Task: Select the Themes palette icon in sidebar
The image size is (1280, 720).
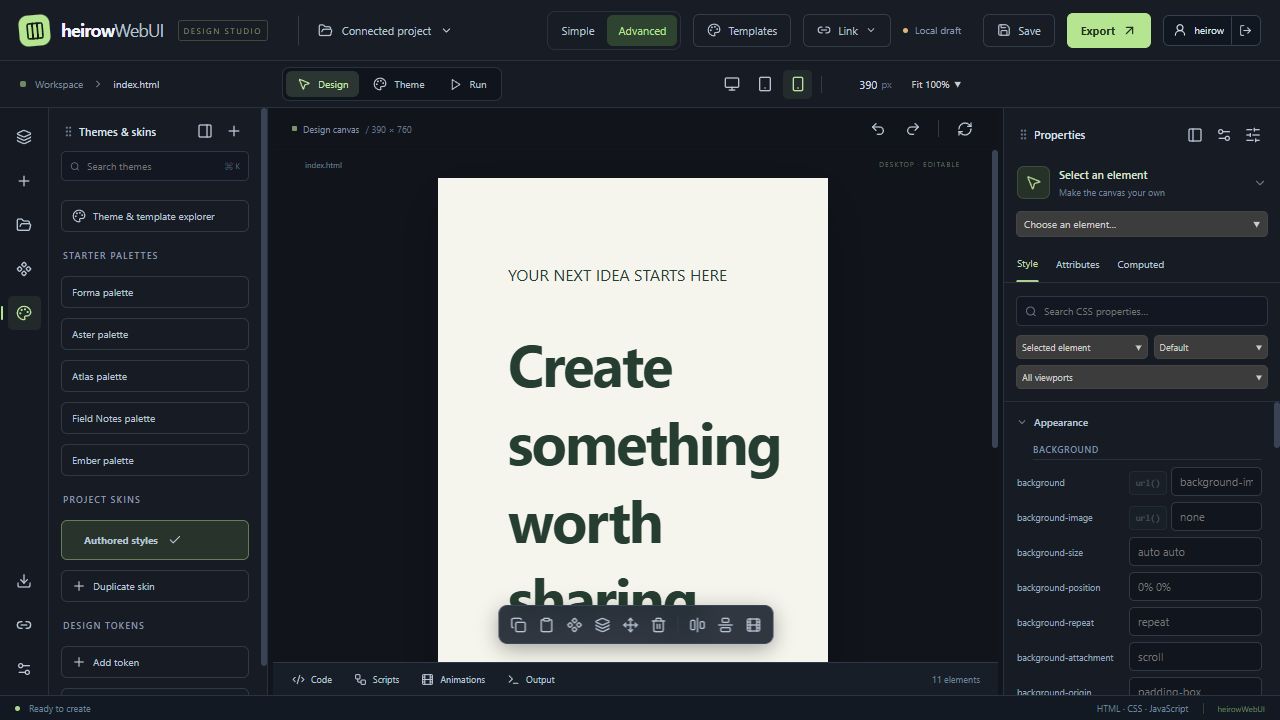Action: (x=24, y=313)
